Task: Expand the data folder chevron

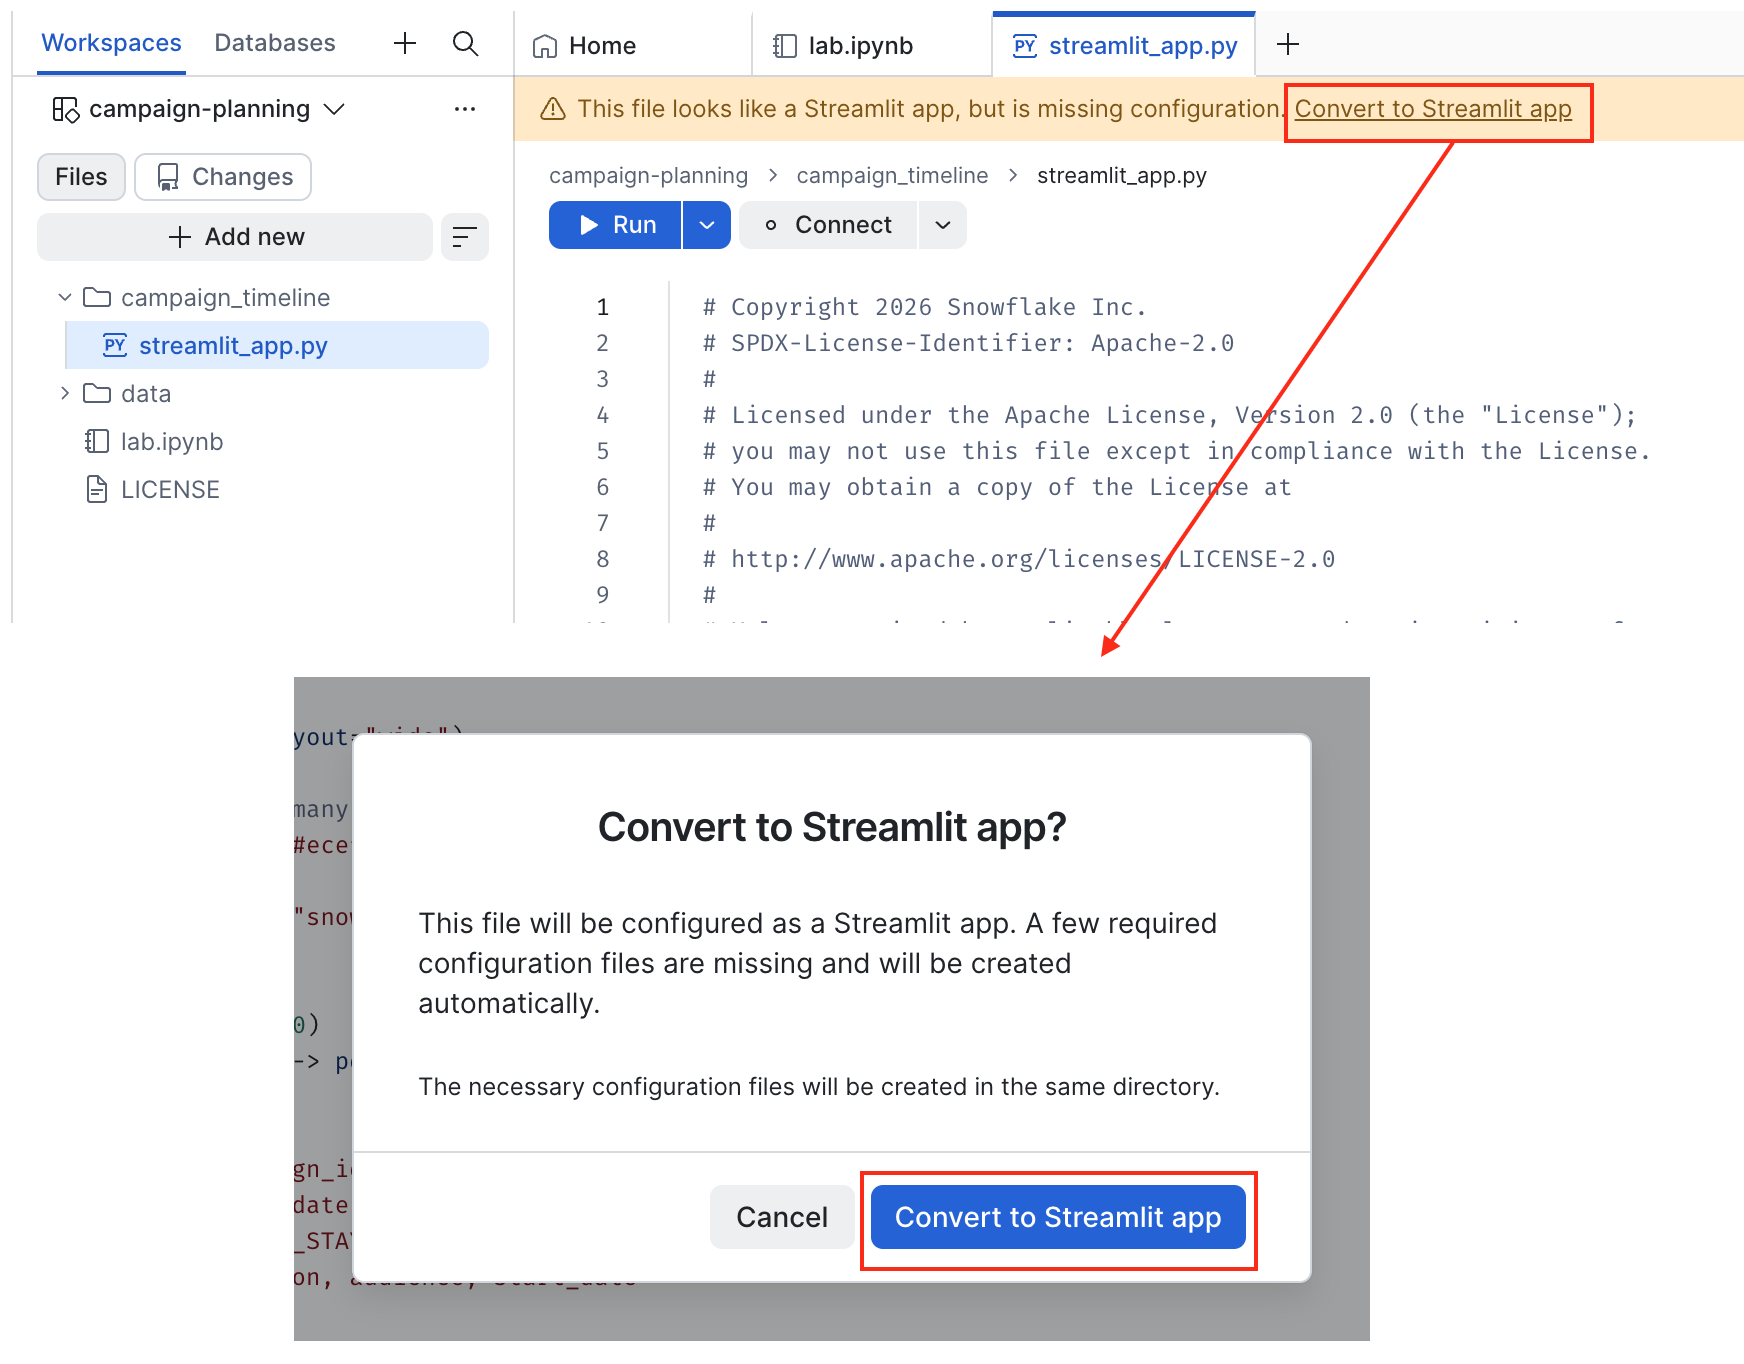Action: pos(65,393)
